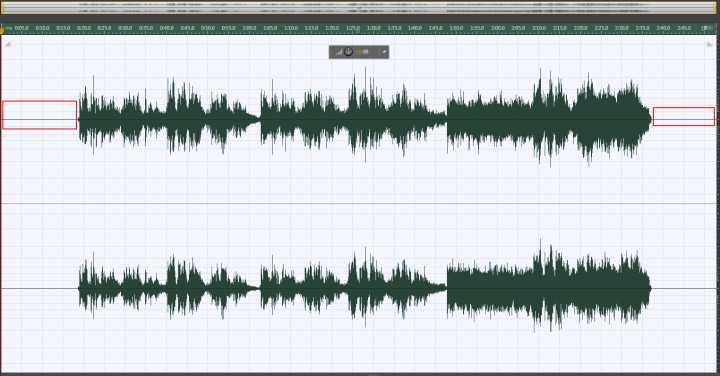Viewport: 720px width, 376px height.
Task: Click the fade-in handle at the waveform's top left
Action: coord(7,44)
